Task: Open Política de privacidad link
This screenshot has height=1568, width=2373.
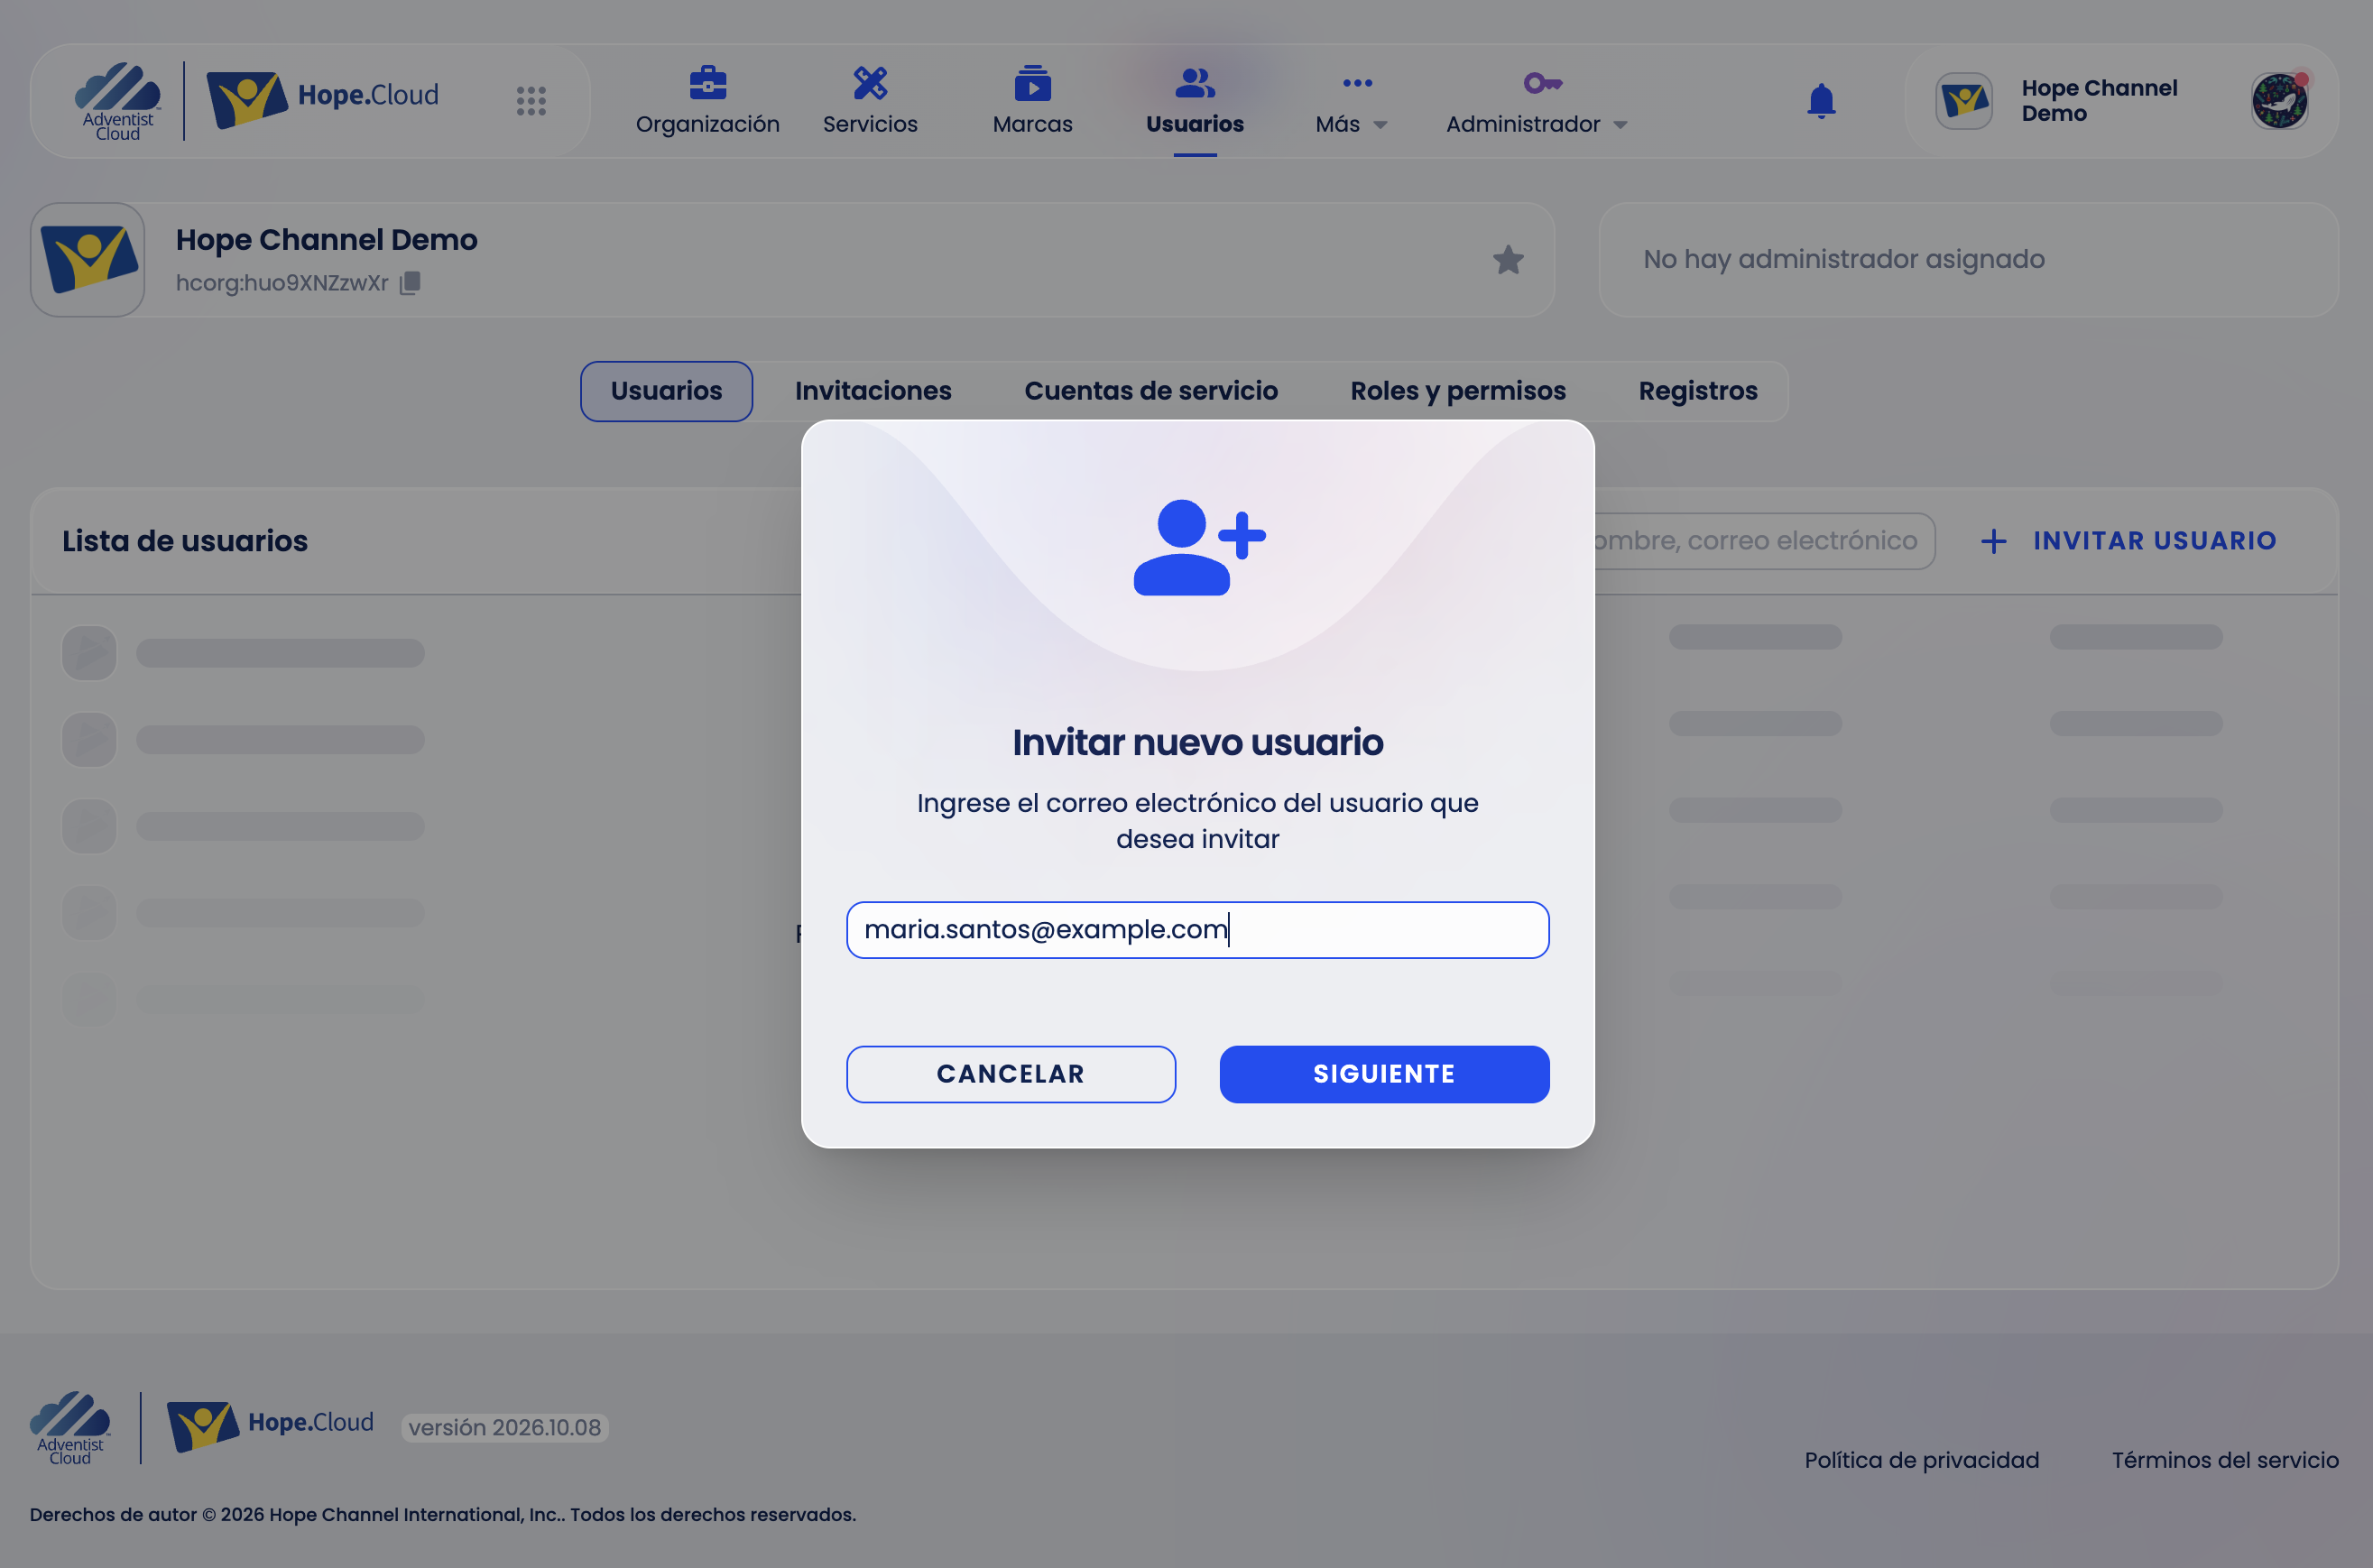Action: [1921, 1460]
